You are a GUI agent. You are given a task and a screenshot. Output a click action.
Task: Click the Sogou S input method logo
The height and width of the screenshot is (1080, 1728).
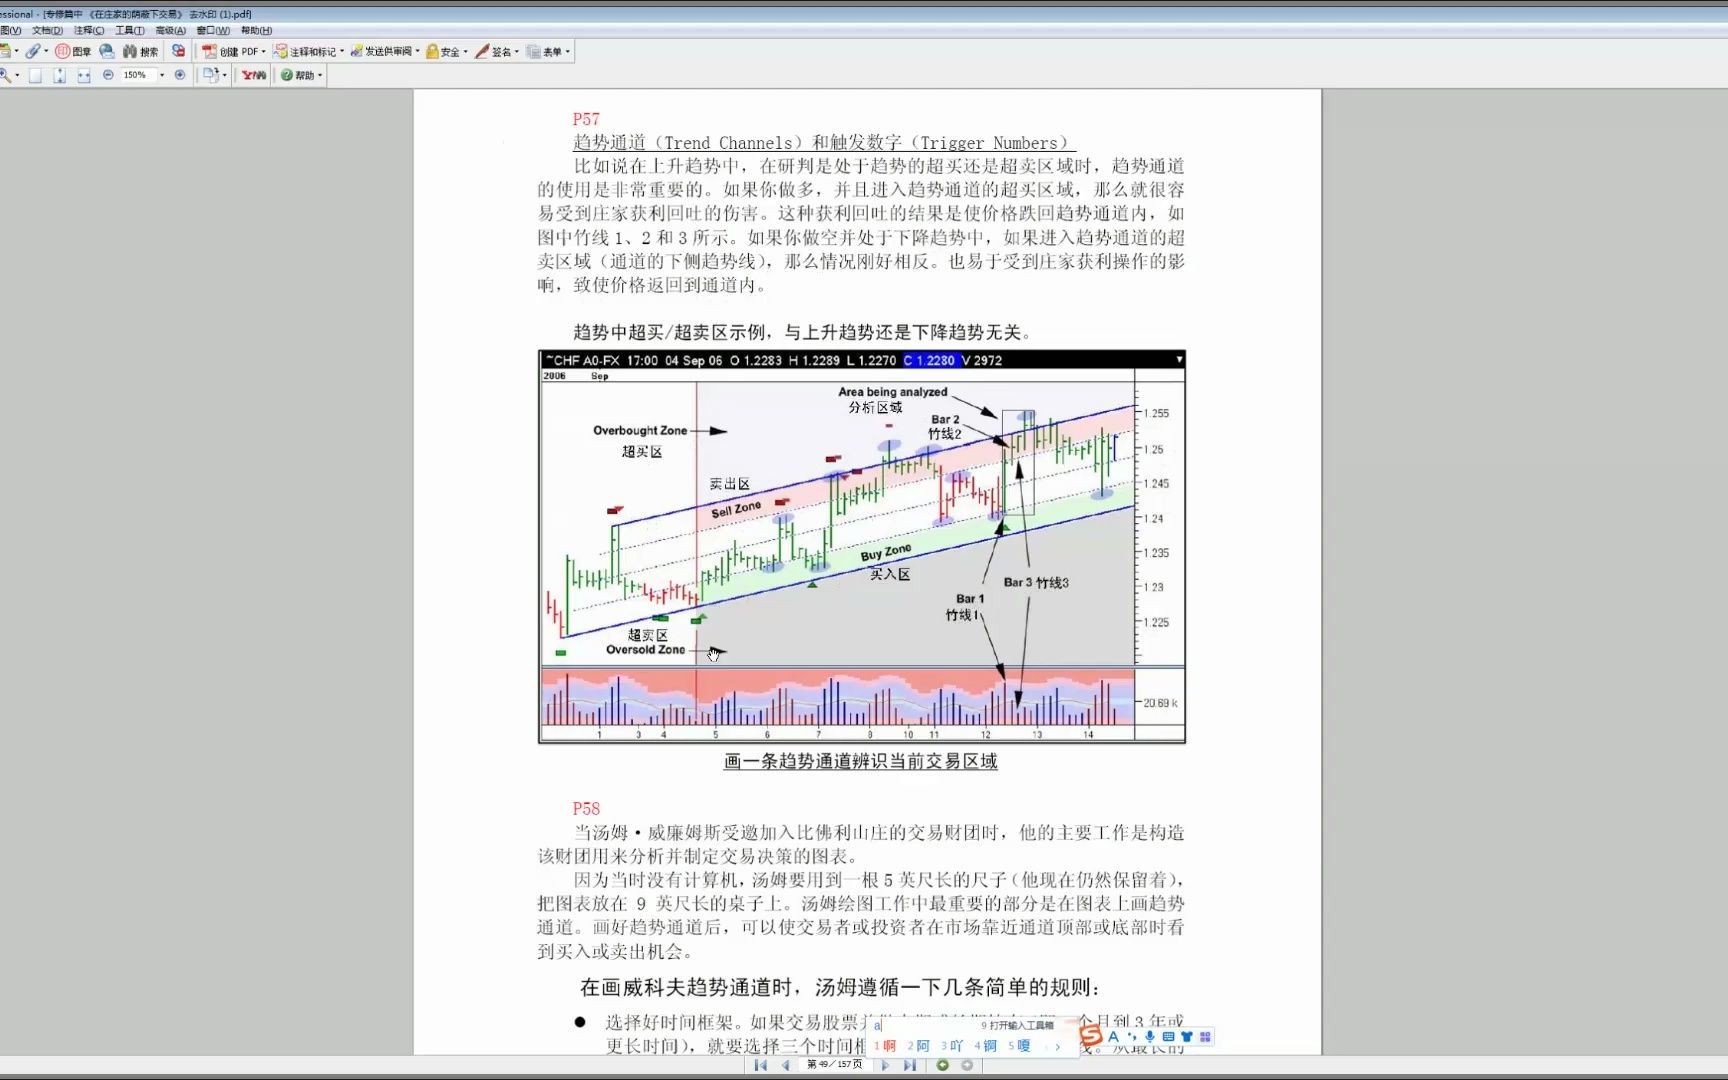(x=1091, y=1037)
